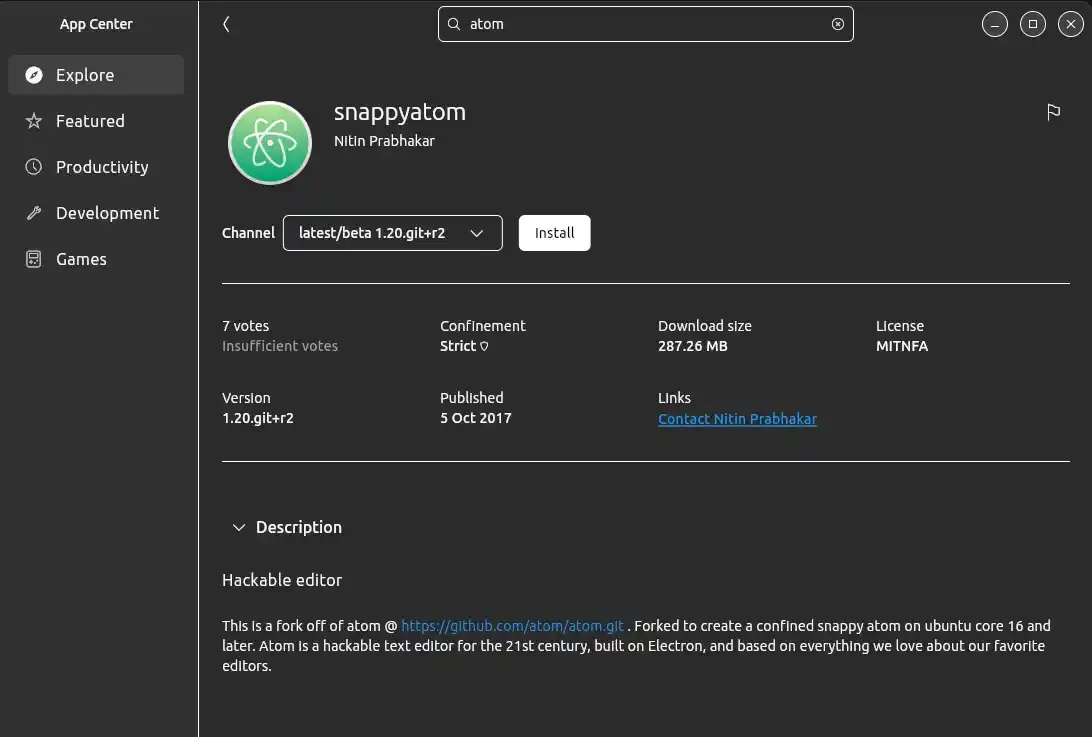Report snappyatom with the flag icon
Viewport: 1092px width, 737px height.
1053,112
